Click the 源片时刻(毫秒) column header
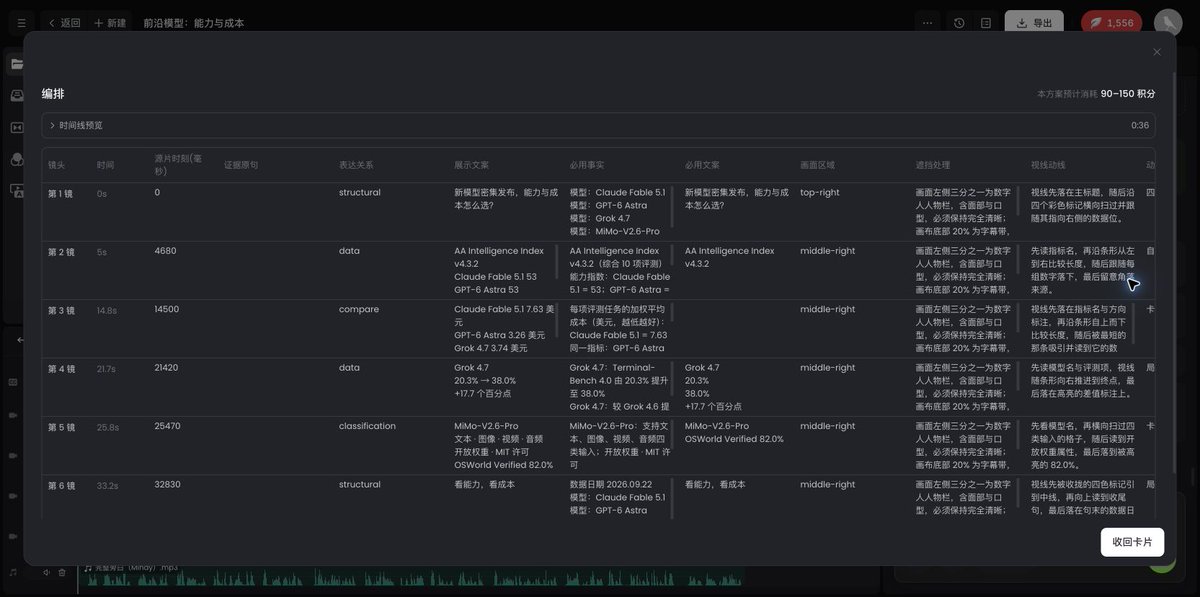Screen dimensions: 1200x597 point(178,165)
